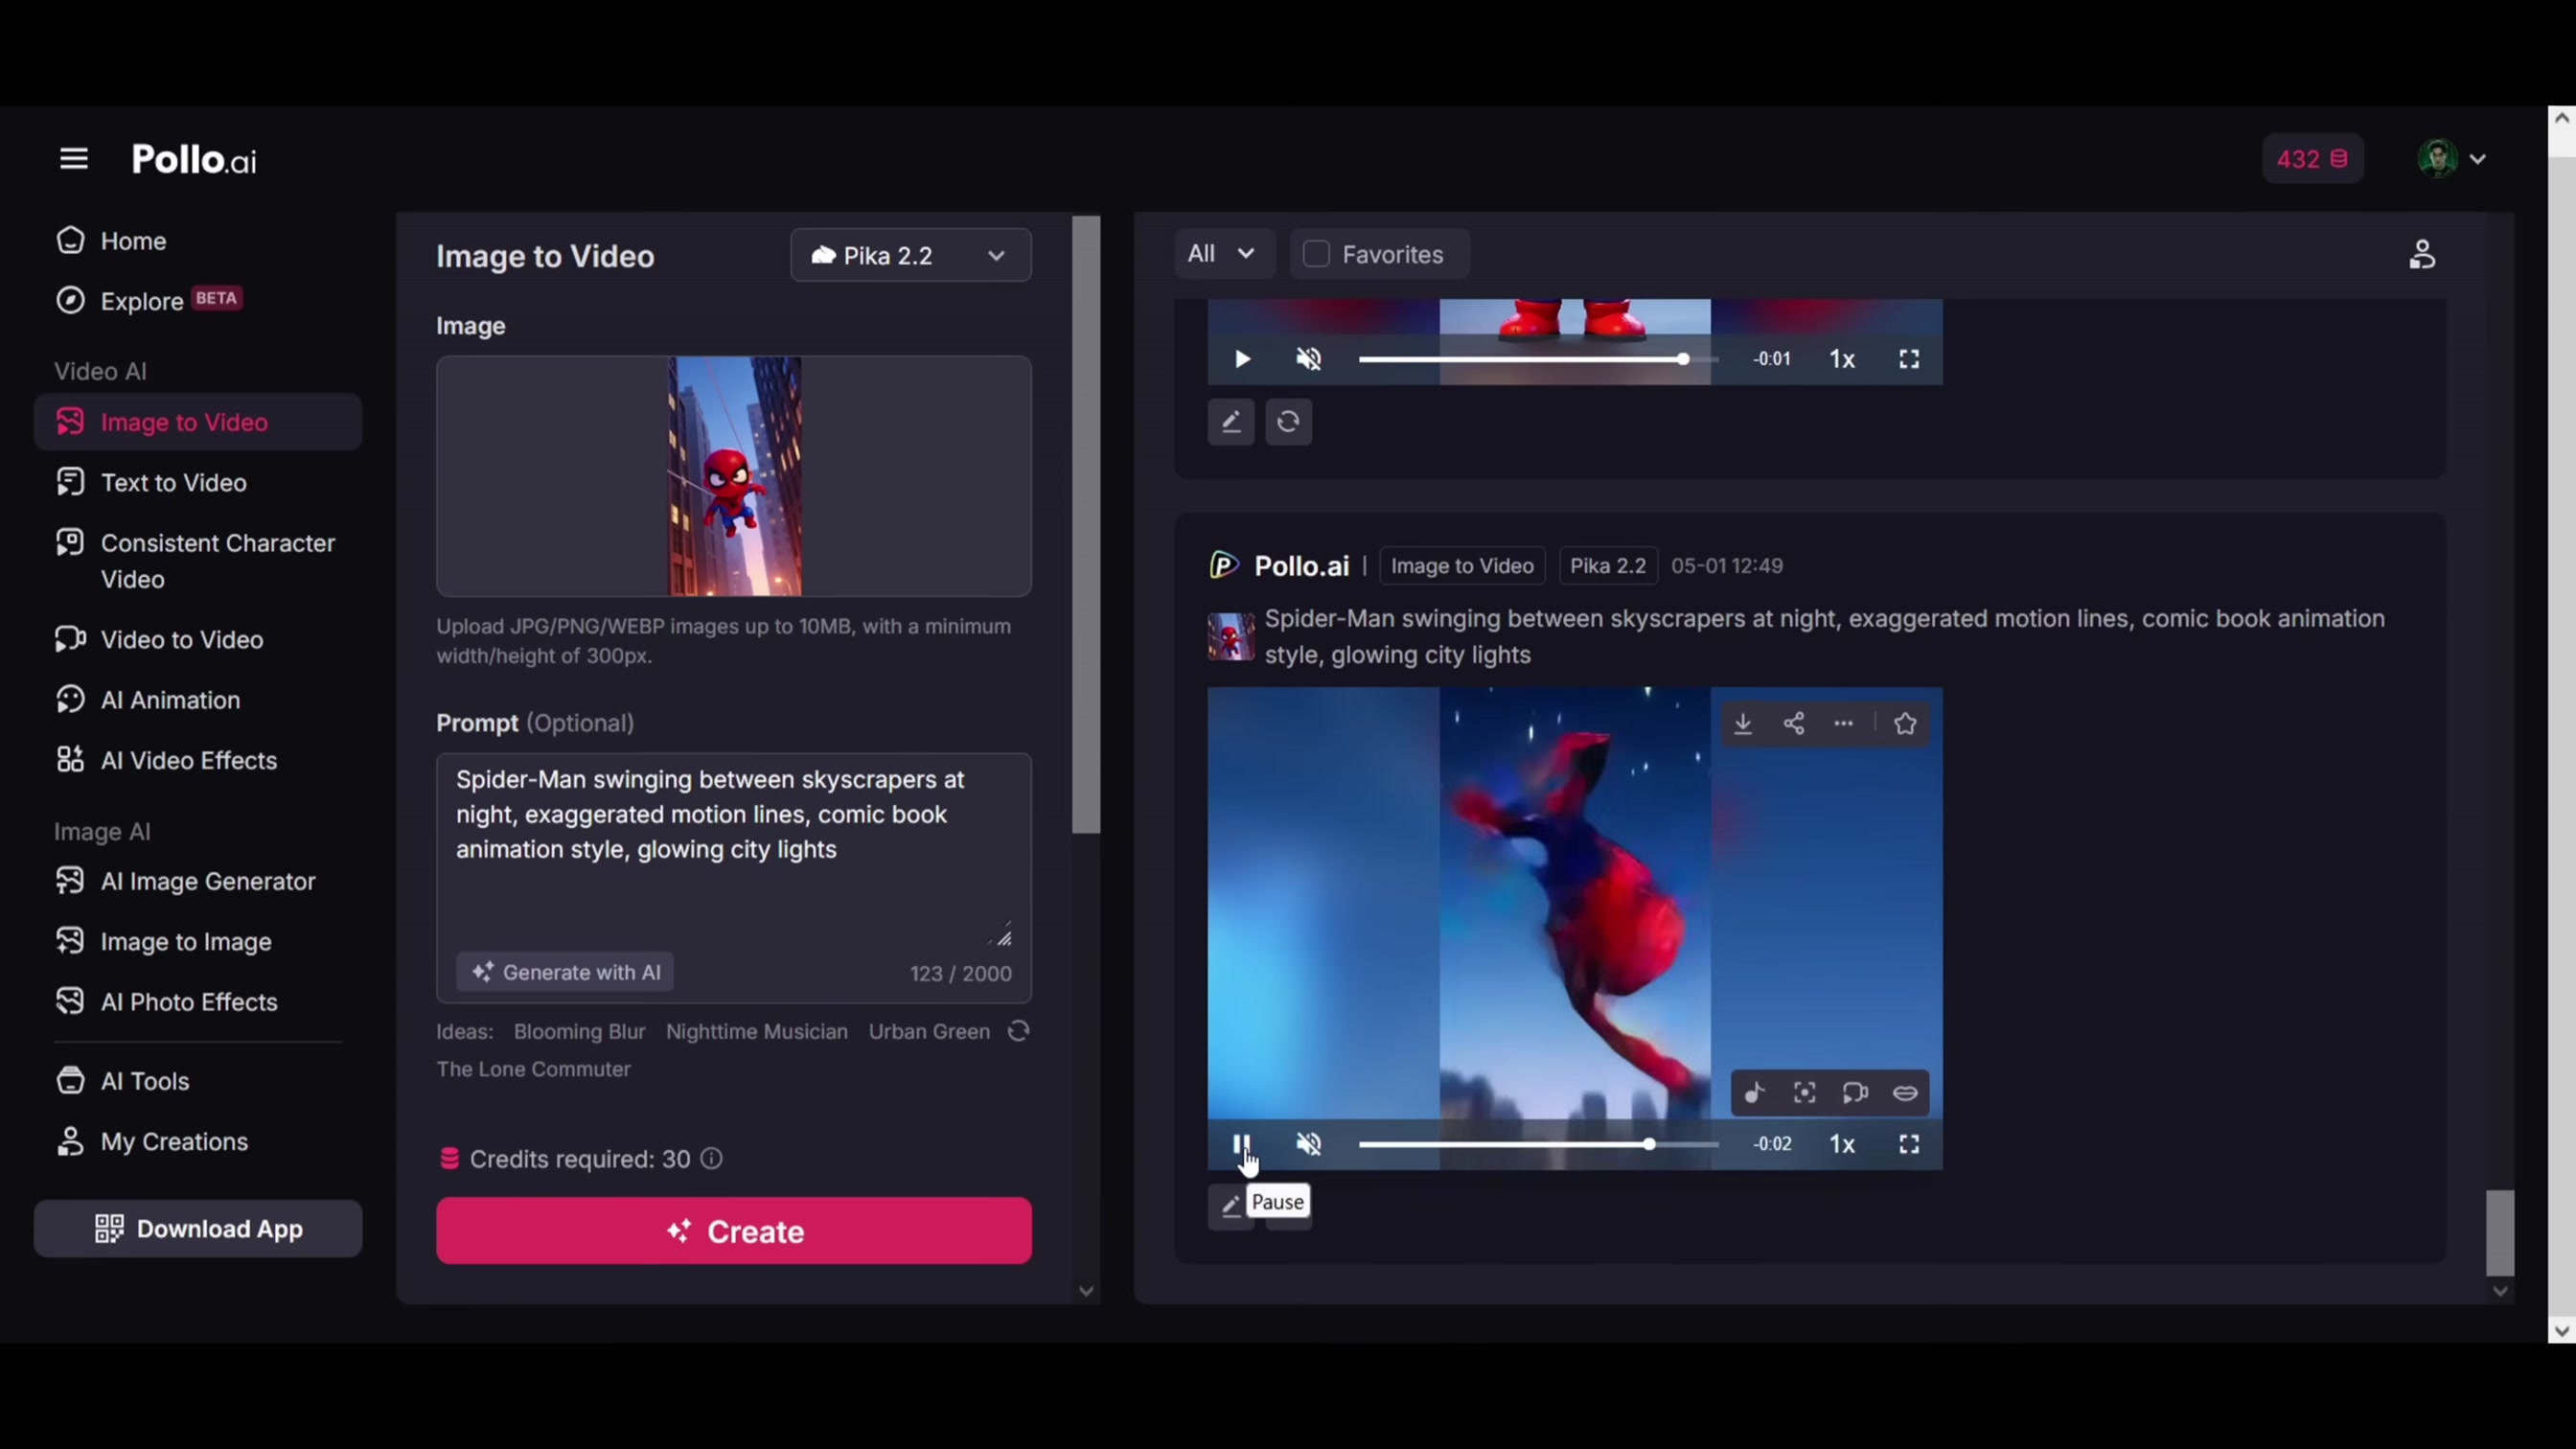The width and height of the screenshot is (2576, 1449).
Task: Click the Pika 2.2 tag on creation
Action: (1608, 566)
